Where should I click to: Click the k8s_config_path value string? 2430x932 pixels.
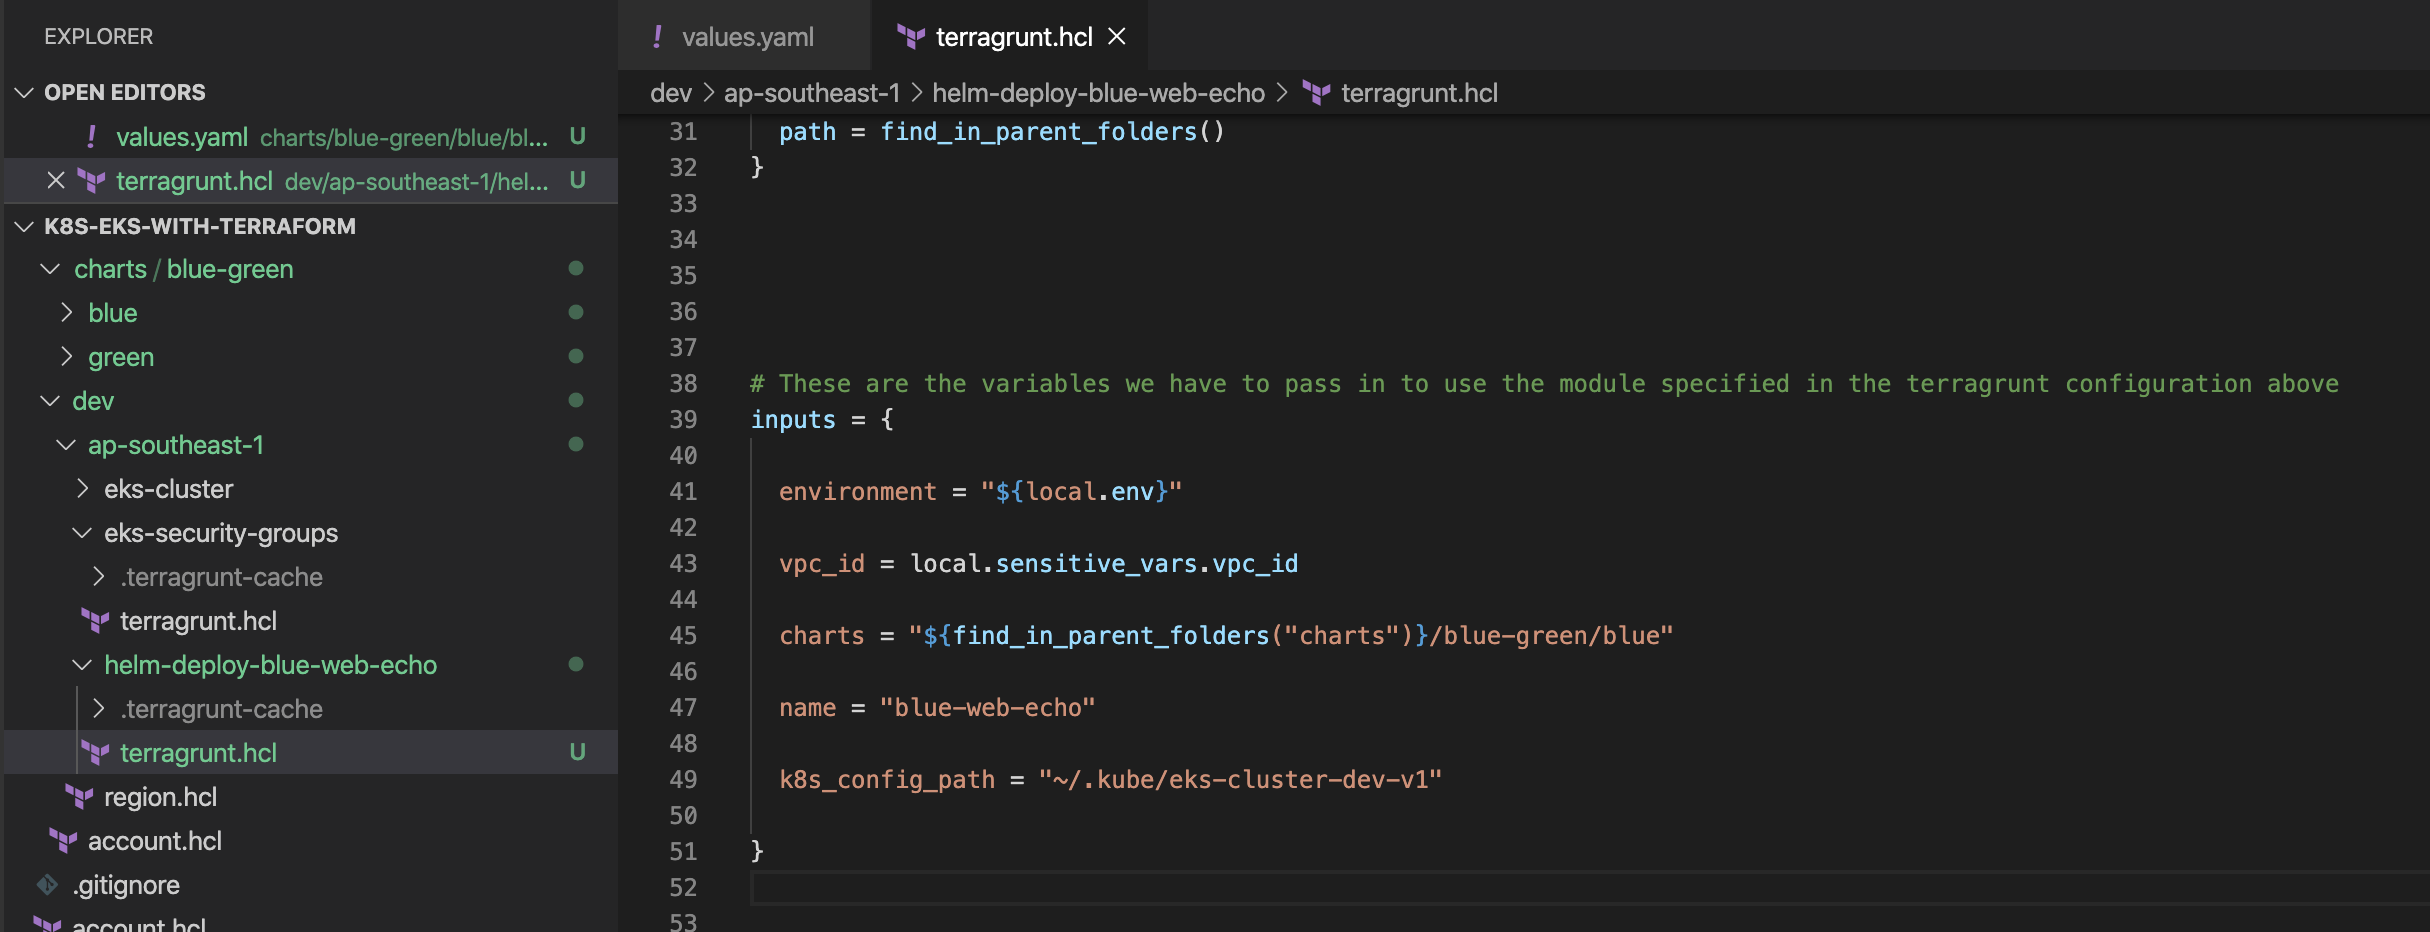click(1240, 780)
